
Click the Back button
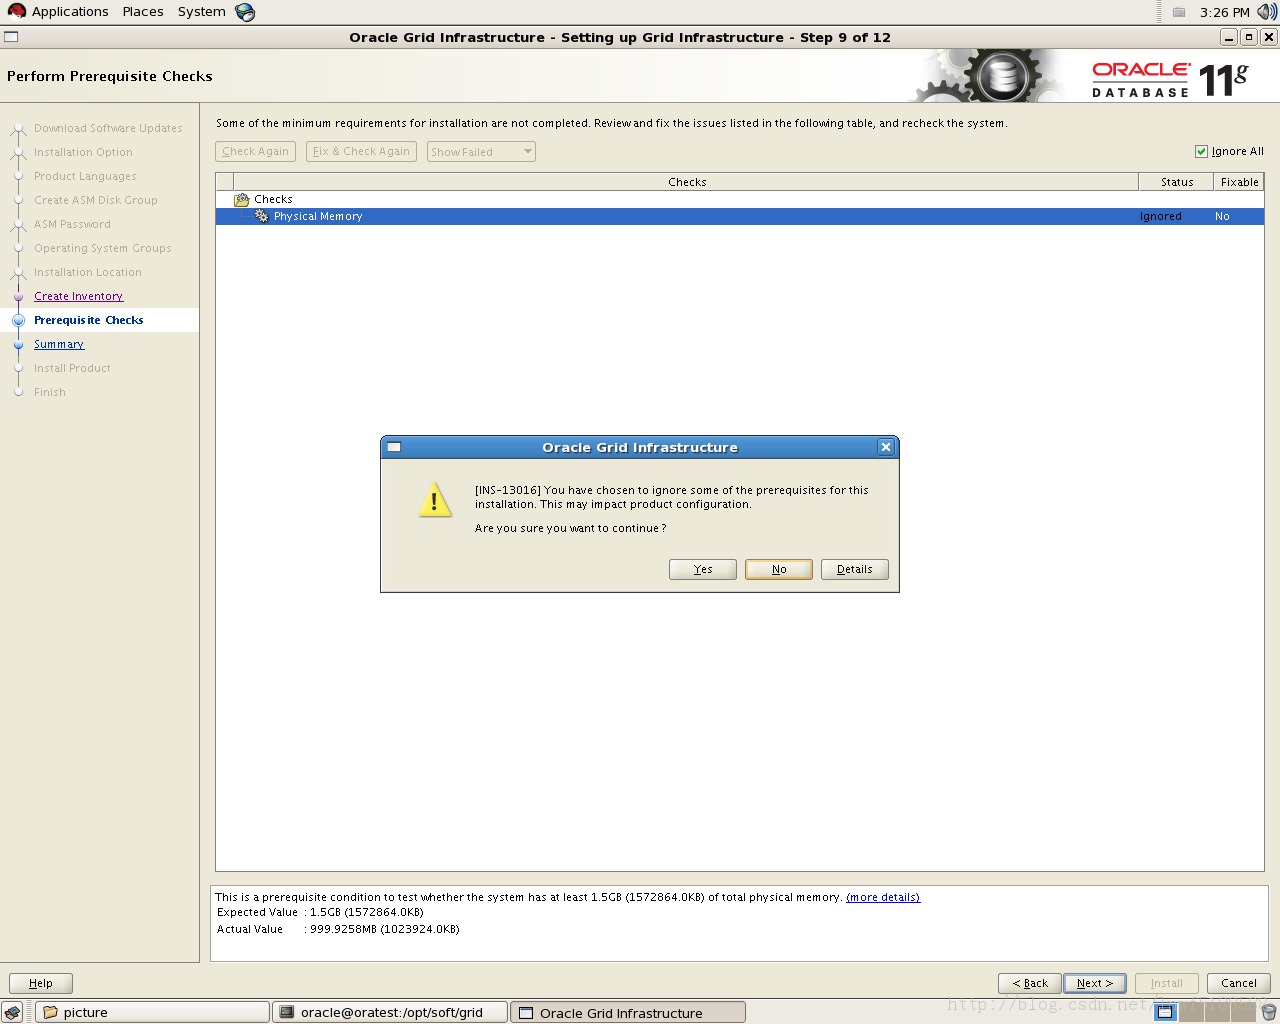click(1030, 983)
